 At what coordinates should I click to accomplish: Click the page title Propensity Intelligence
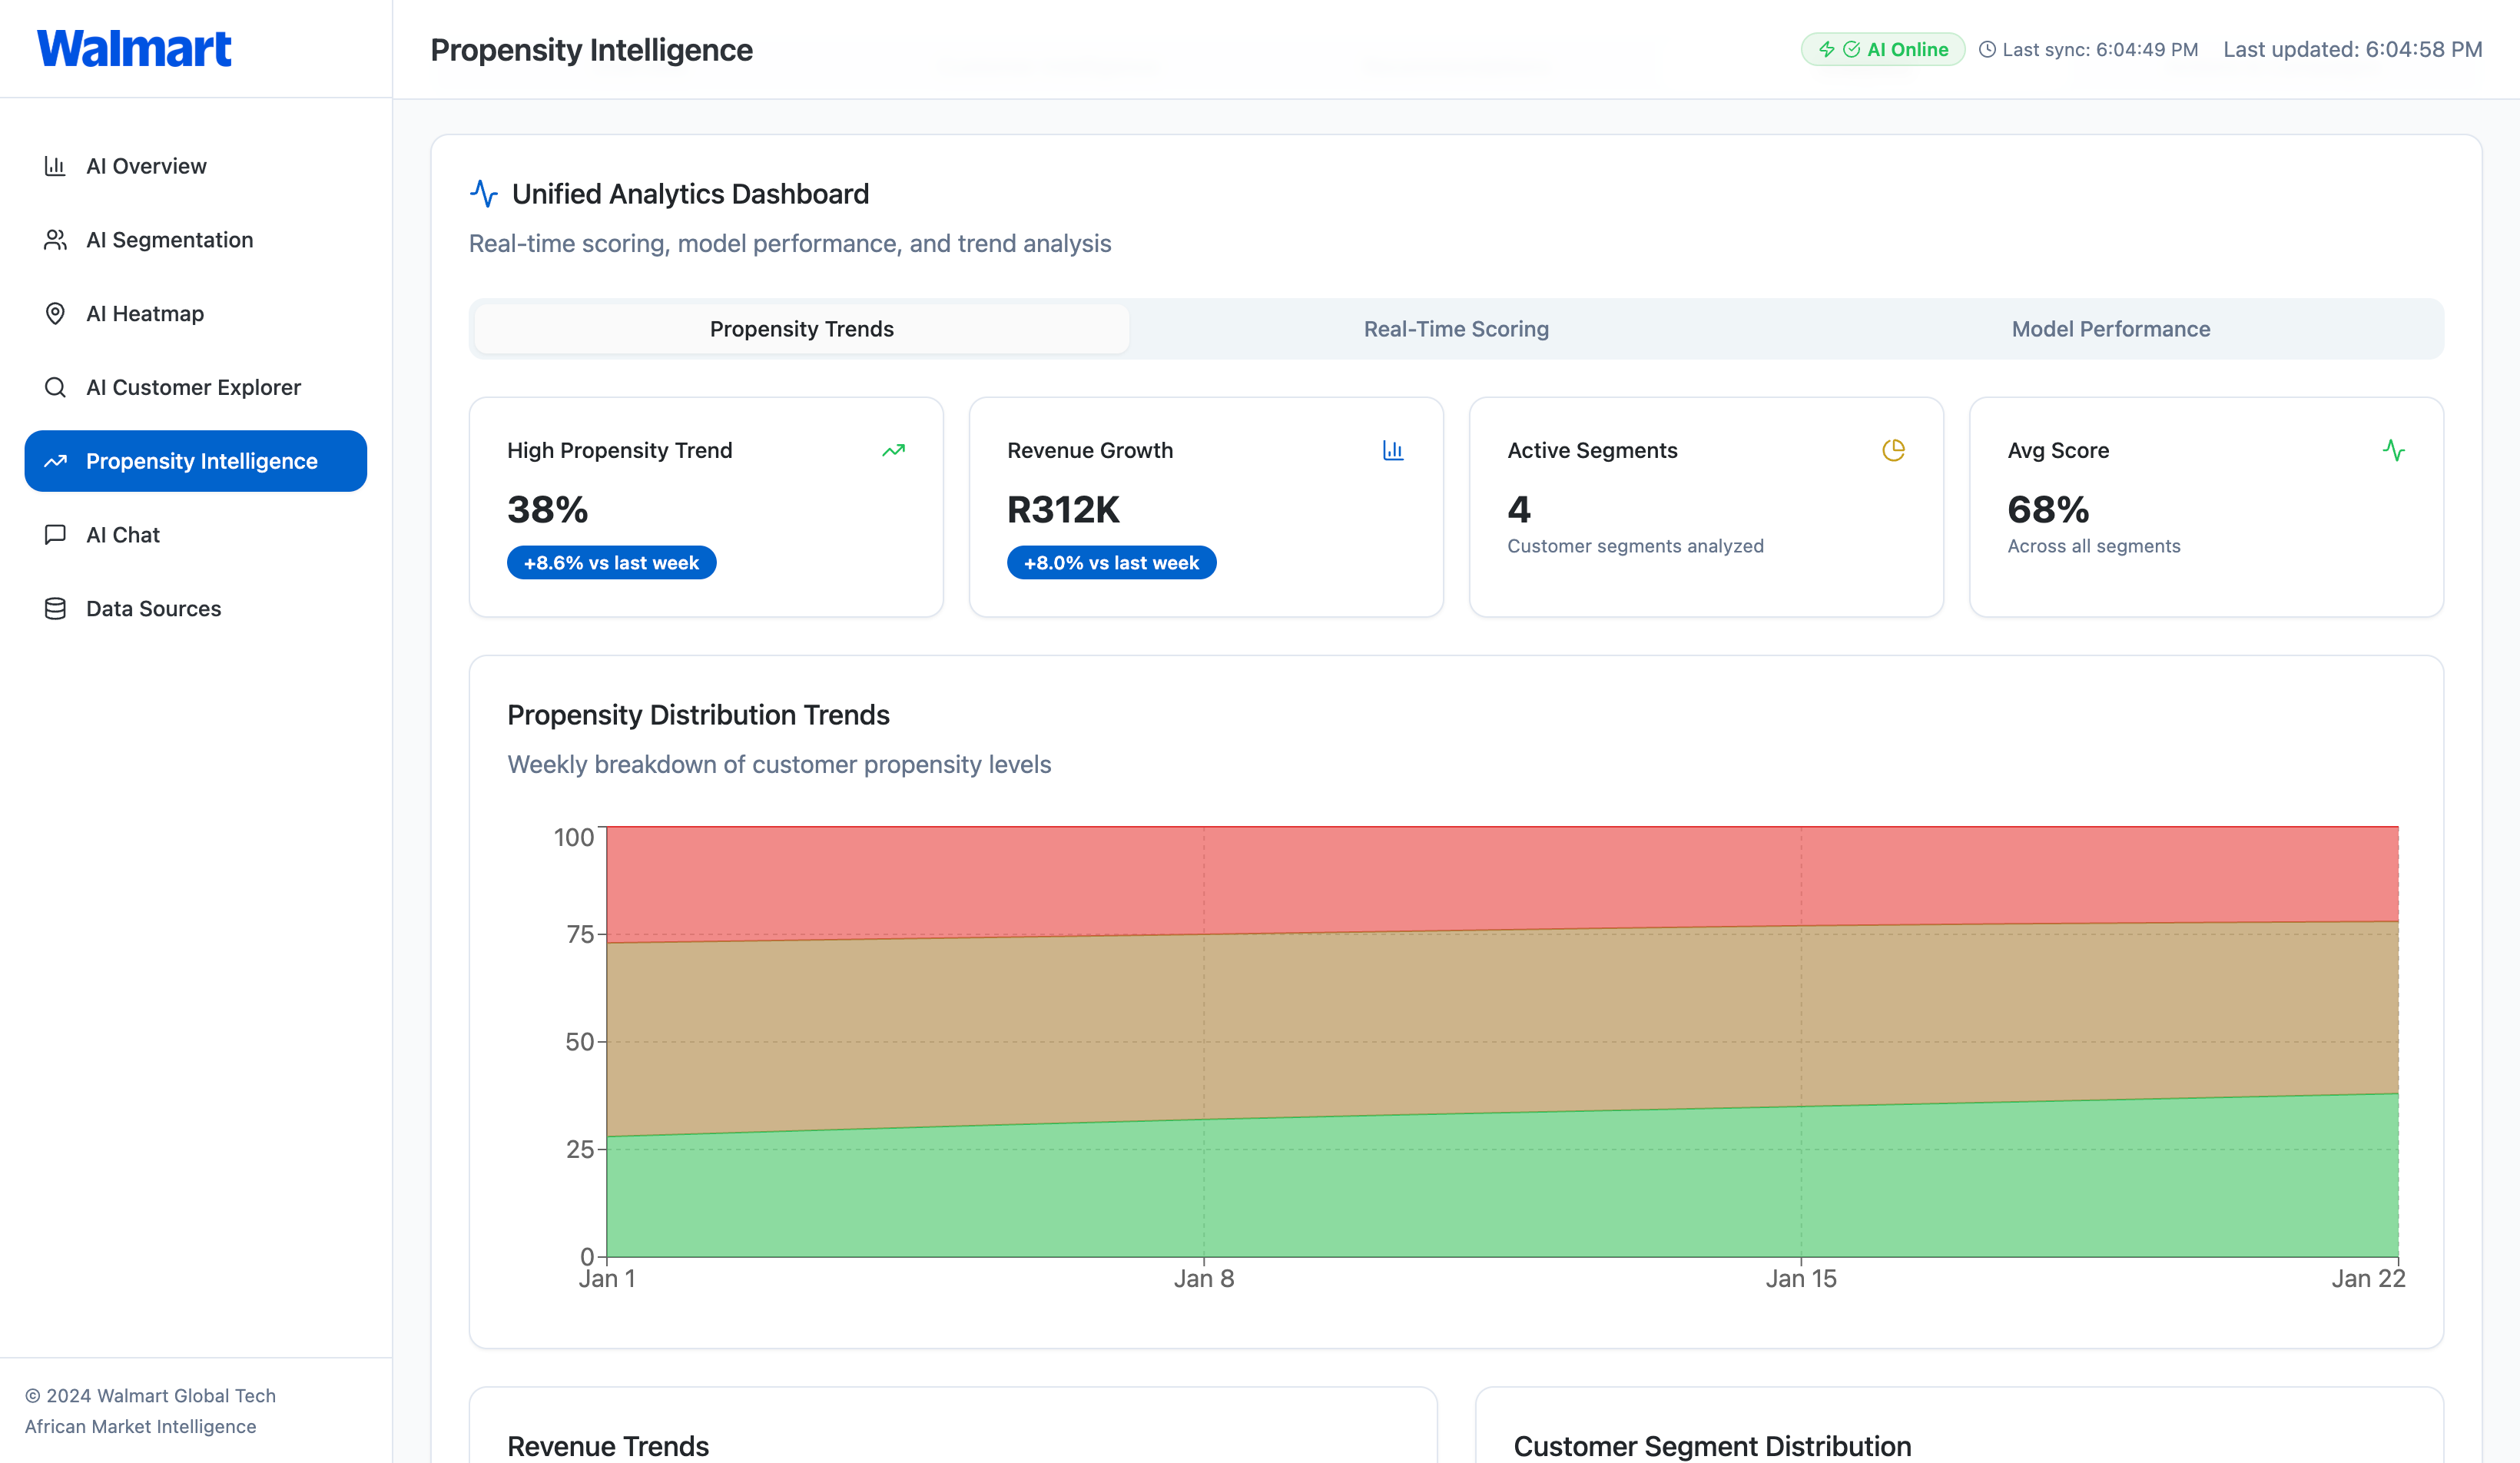(591, 50)
